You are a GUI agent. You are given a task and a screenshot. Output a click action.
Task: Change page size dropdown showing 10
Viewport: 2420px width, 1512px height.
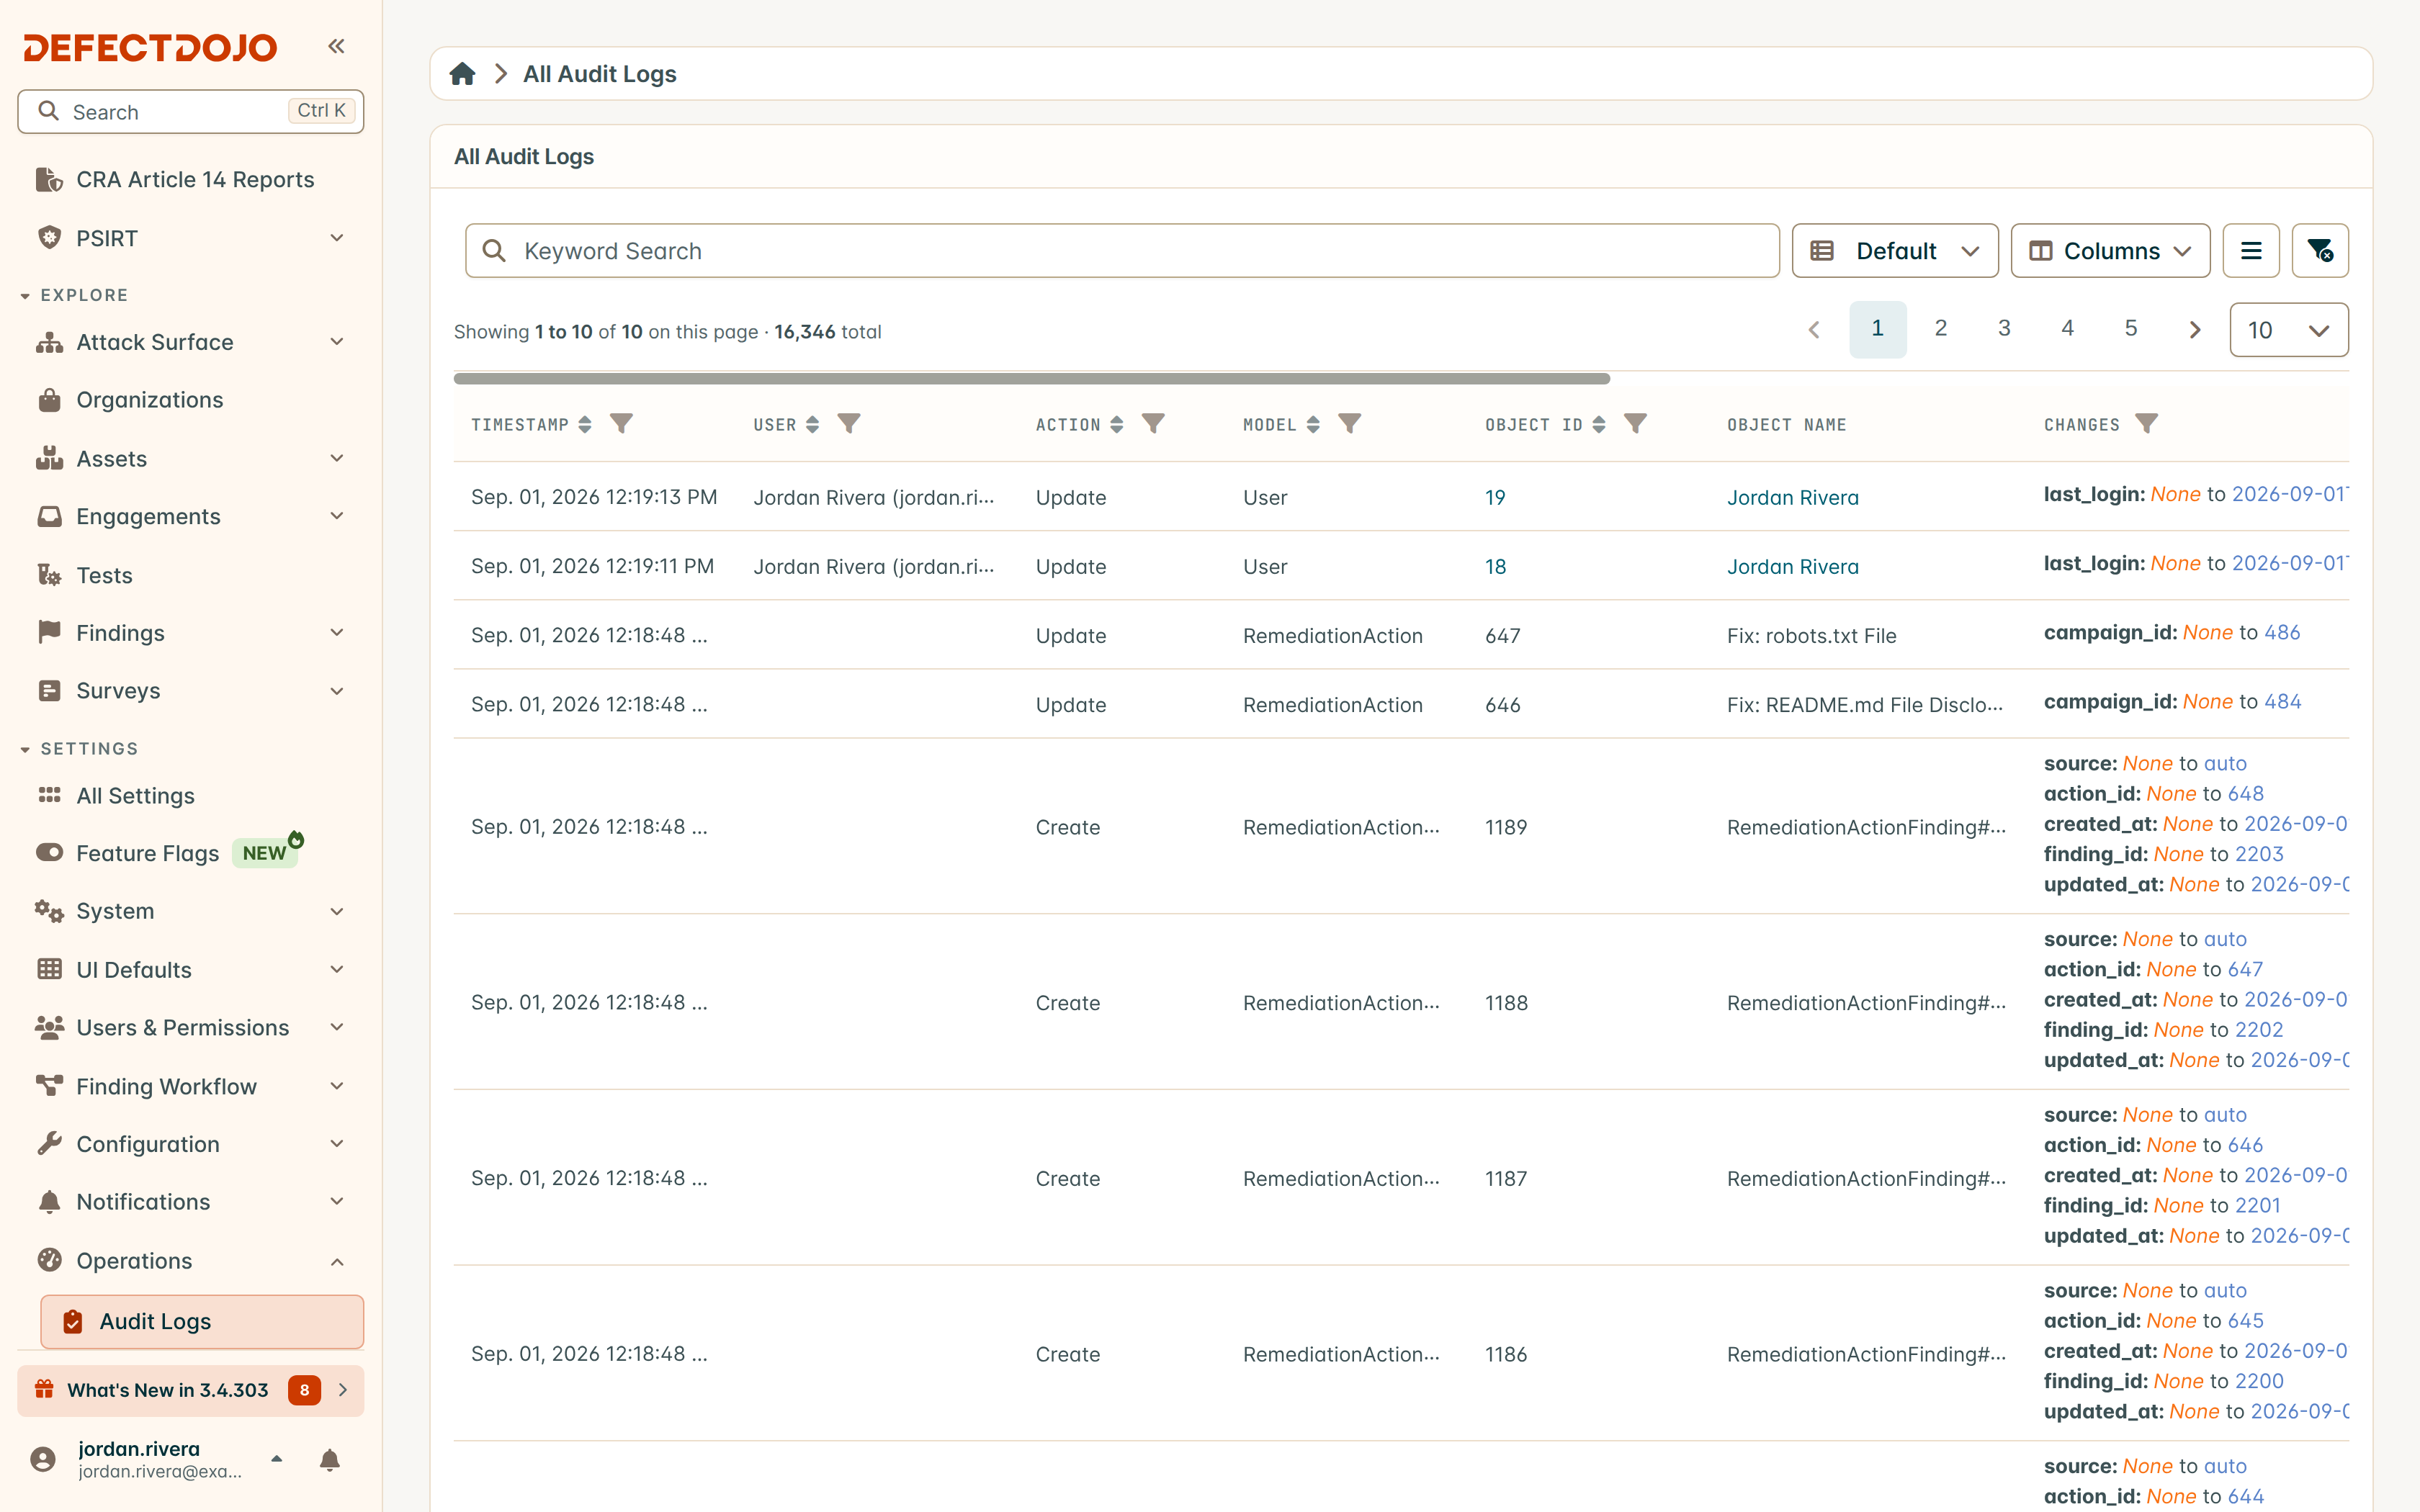pos(2289,330)
